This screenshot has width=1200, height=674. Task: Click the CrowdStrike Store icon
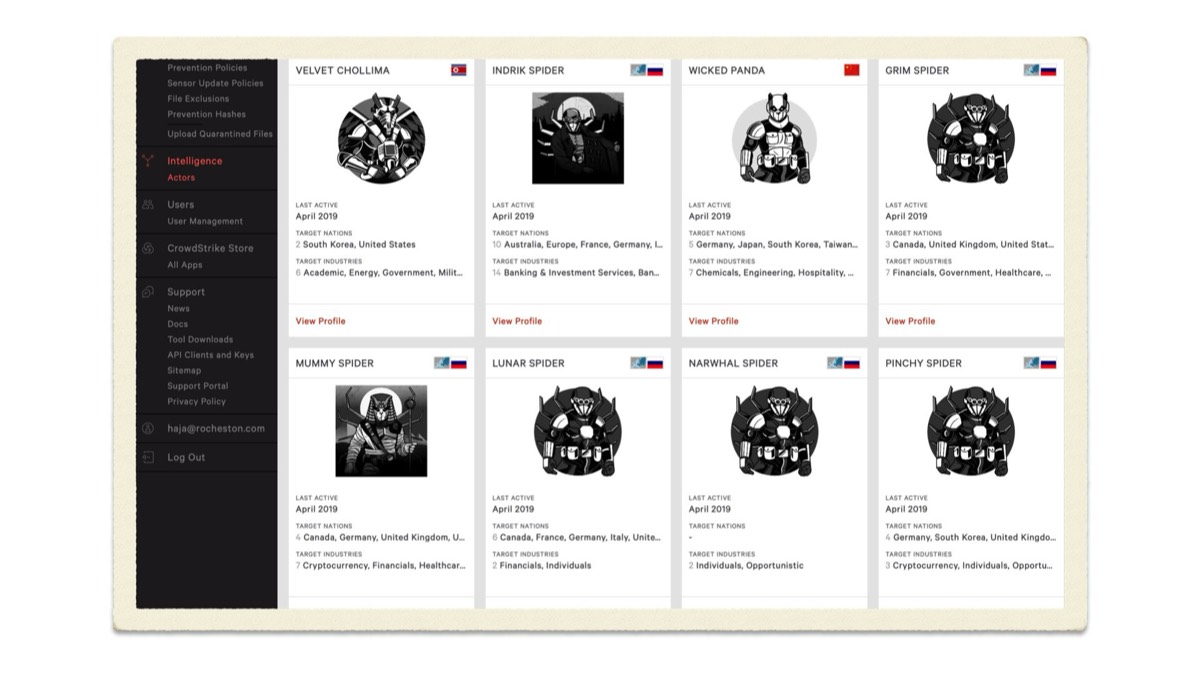pyautogui.click(x=148, y=248)
